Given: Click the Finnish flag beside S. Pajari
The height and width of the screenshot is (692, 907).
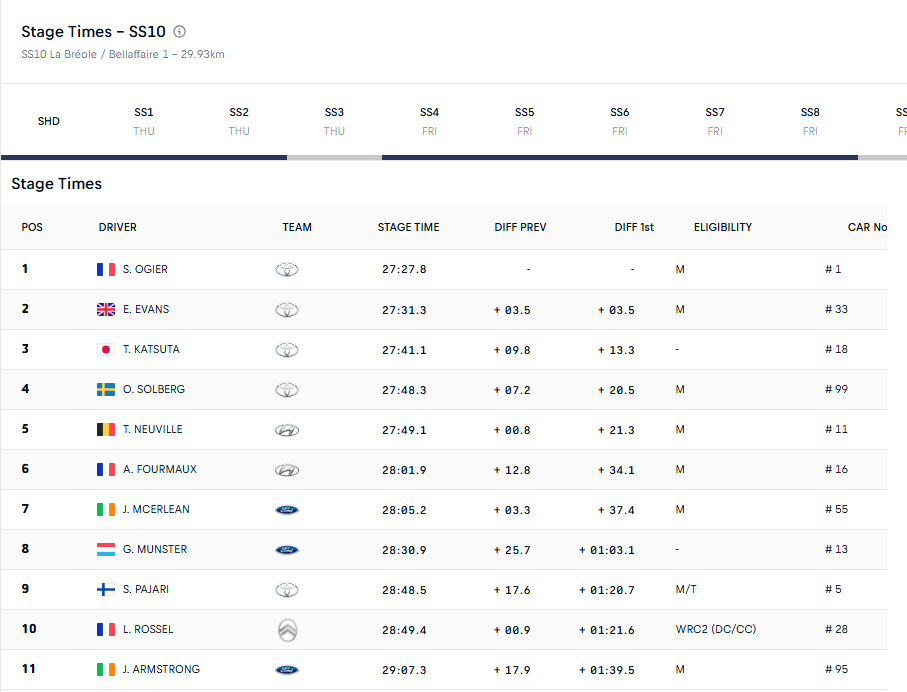Looking at the screenshot, I should (x=106, y=590).
